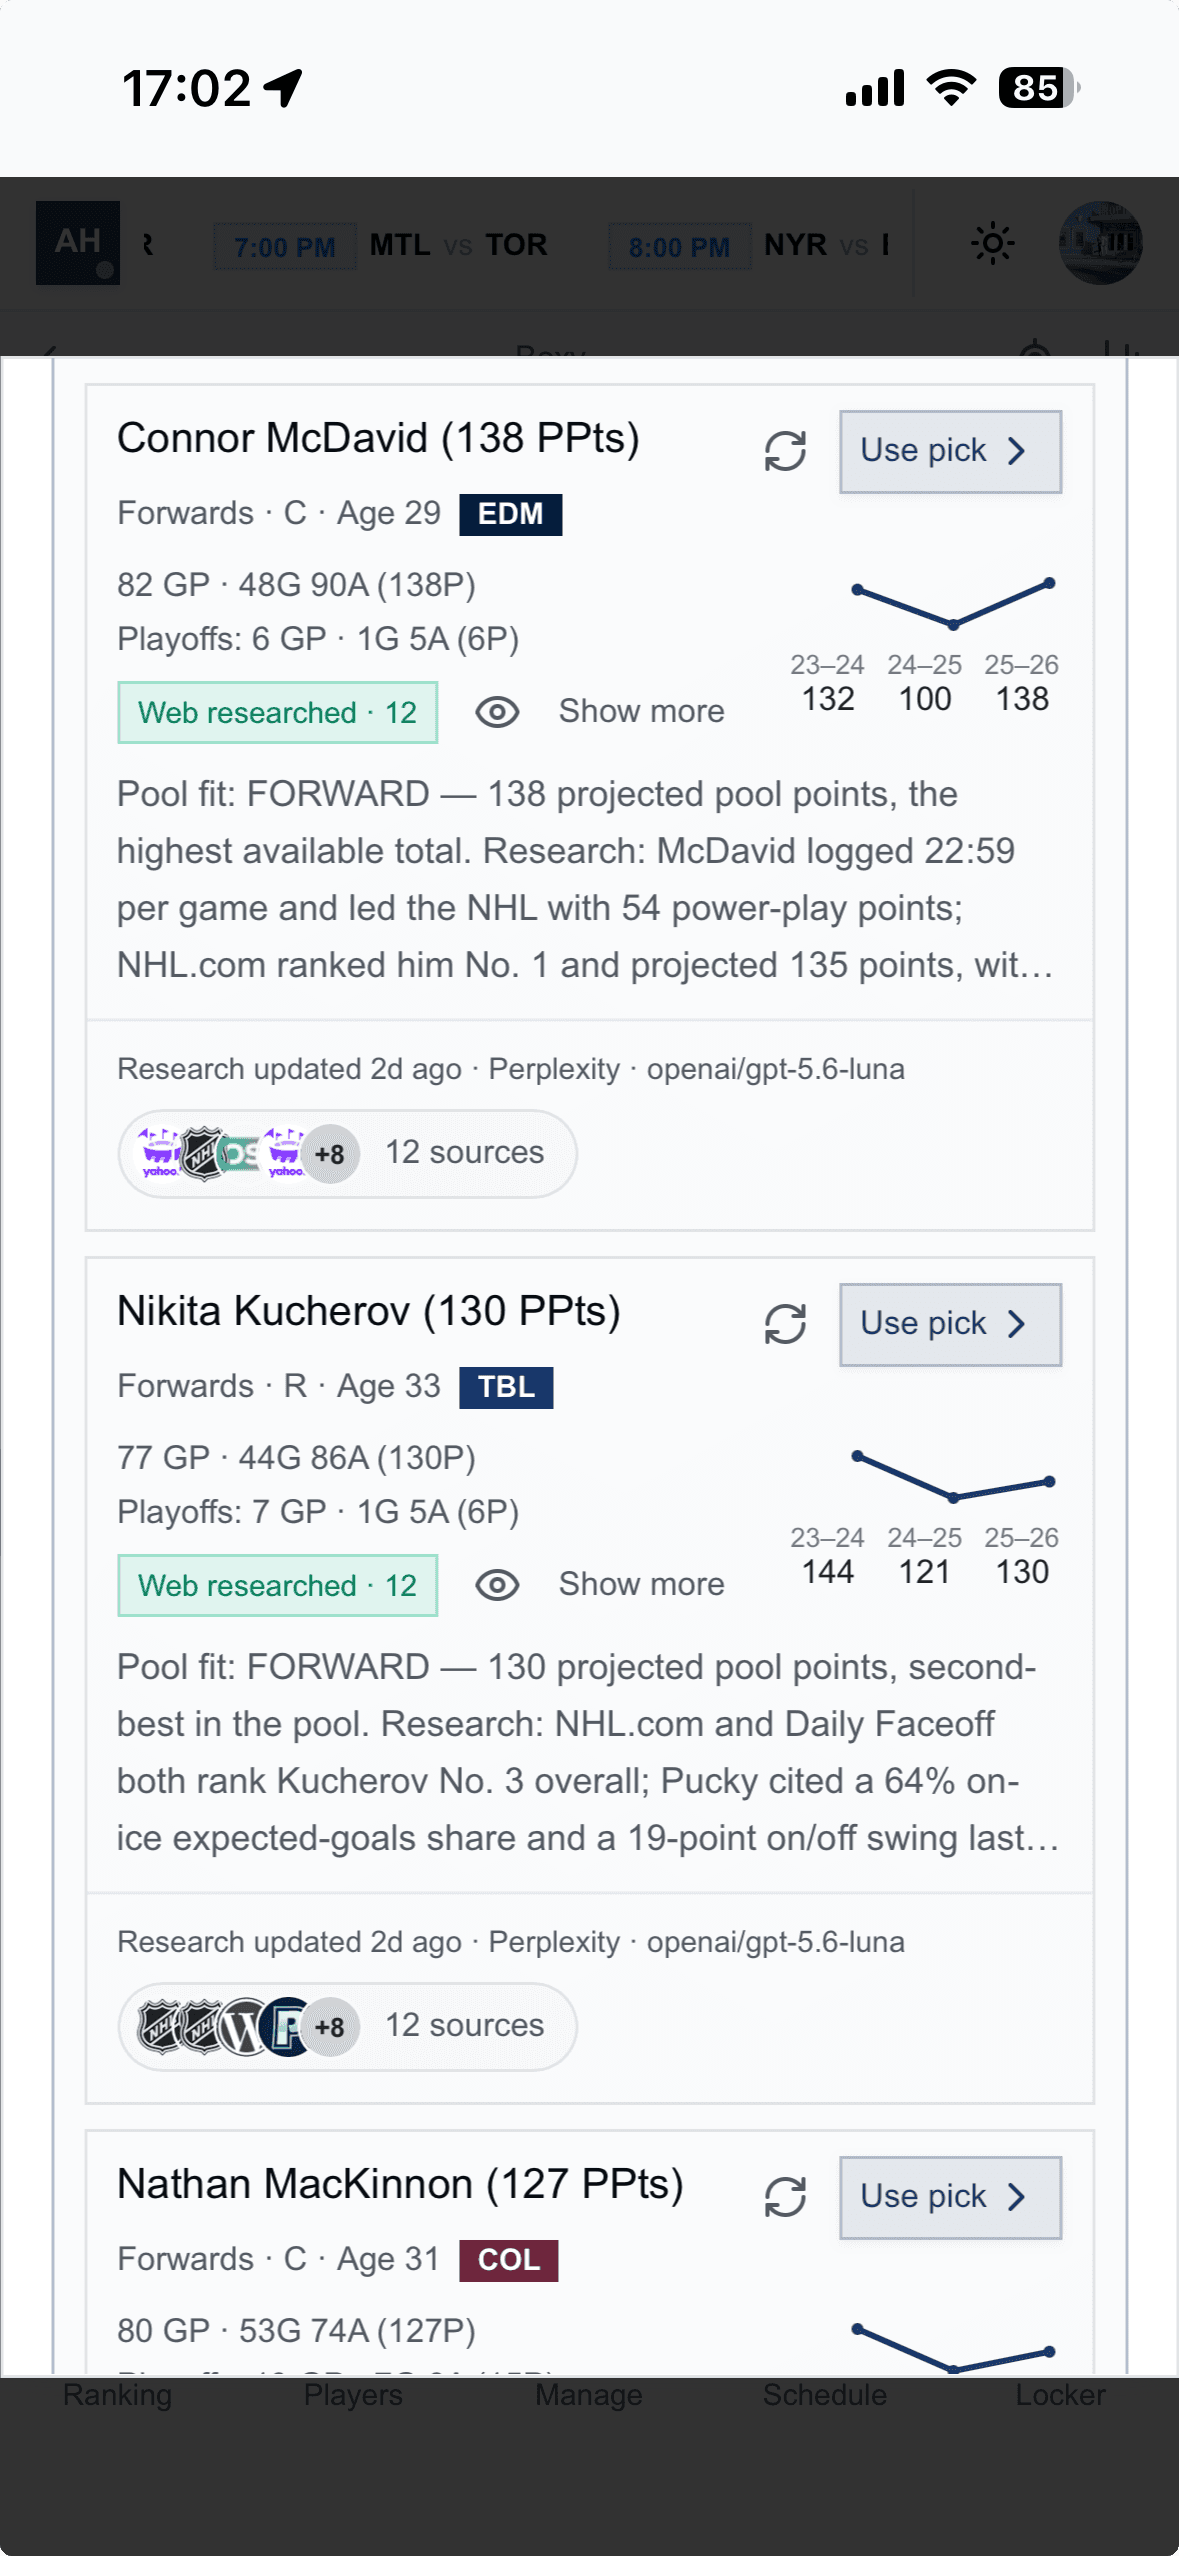Expand Kucherov Show more details
Image resolution: width=1179 pixels, height=2556 pixels.
point(641,1584)
